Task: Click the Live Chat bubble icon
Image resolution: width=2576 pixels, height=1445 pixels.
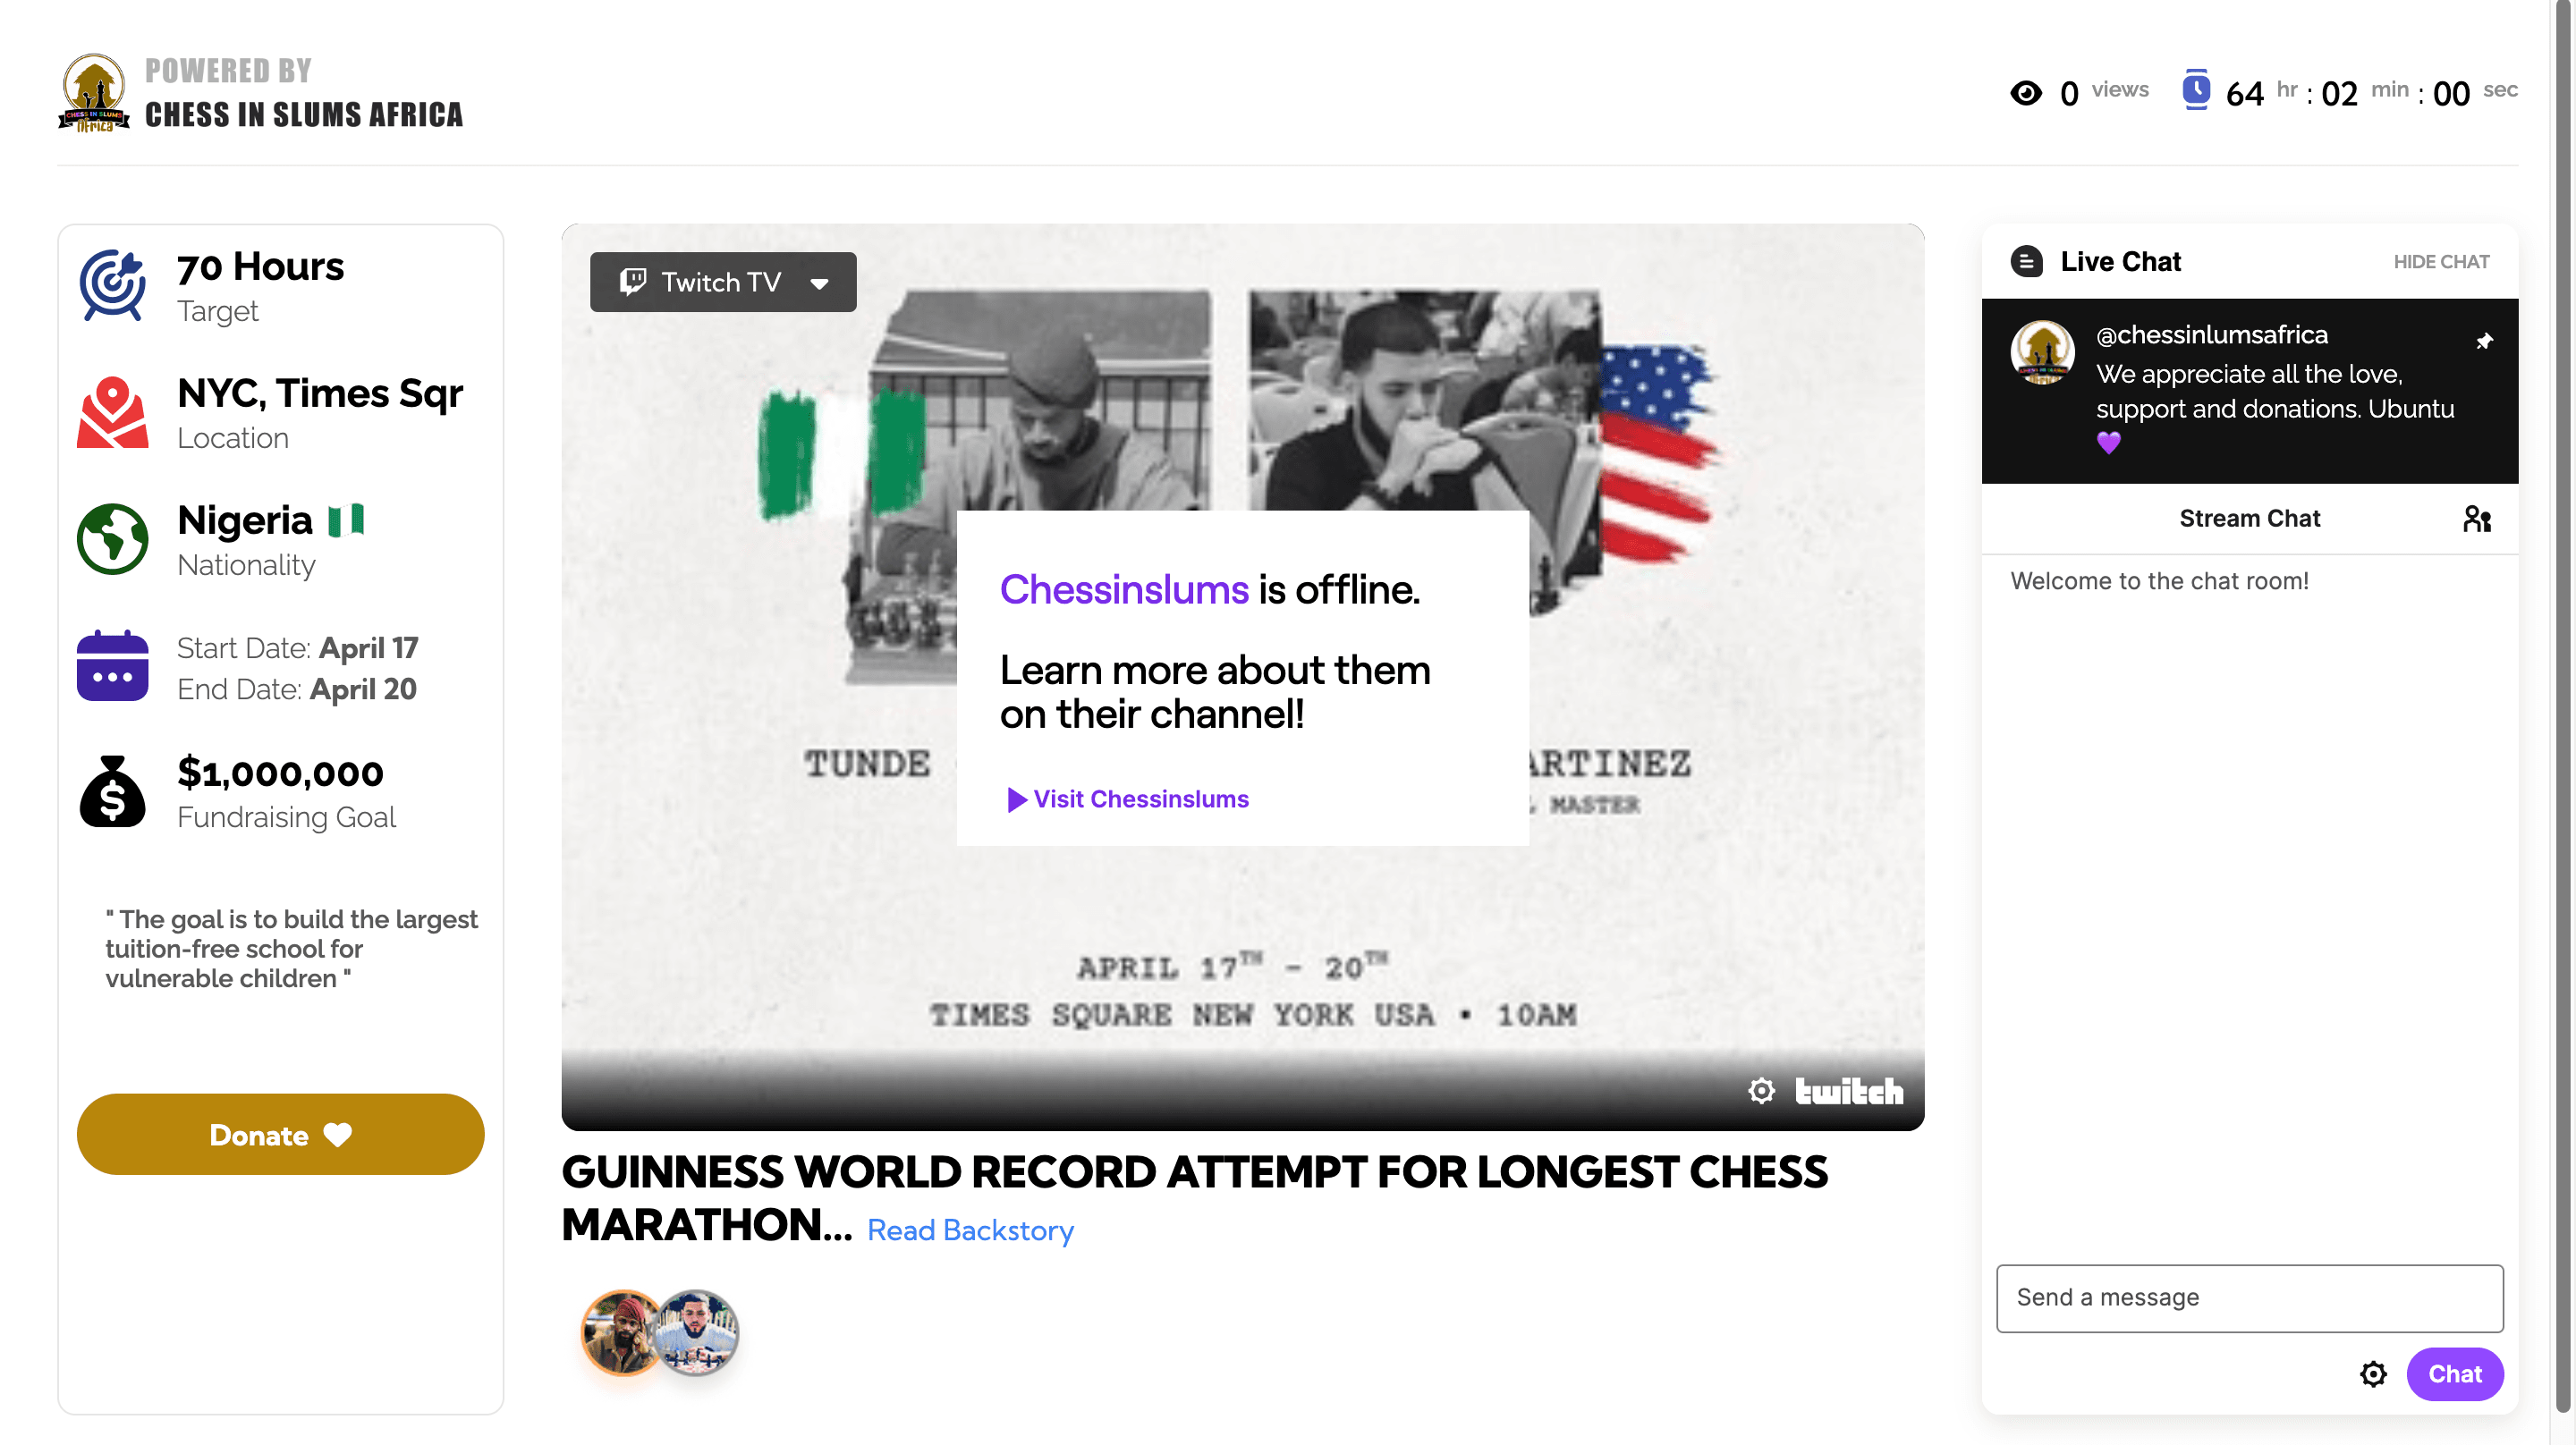Action: [x=2027, y=262]
